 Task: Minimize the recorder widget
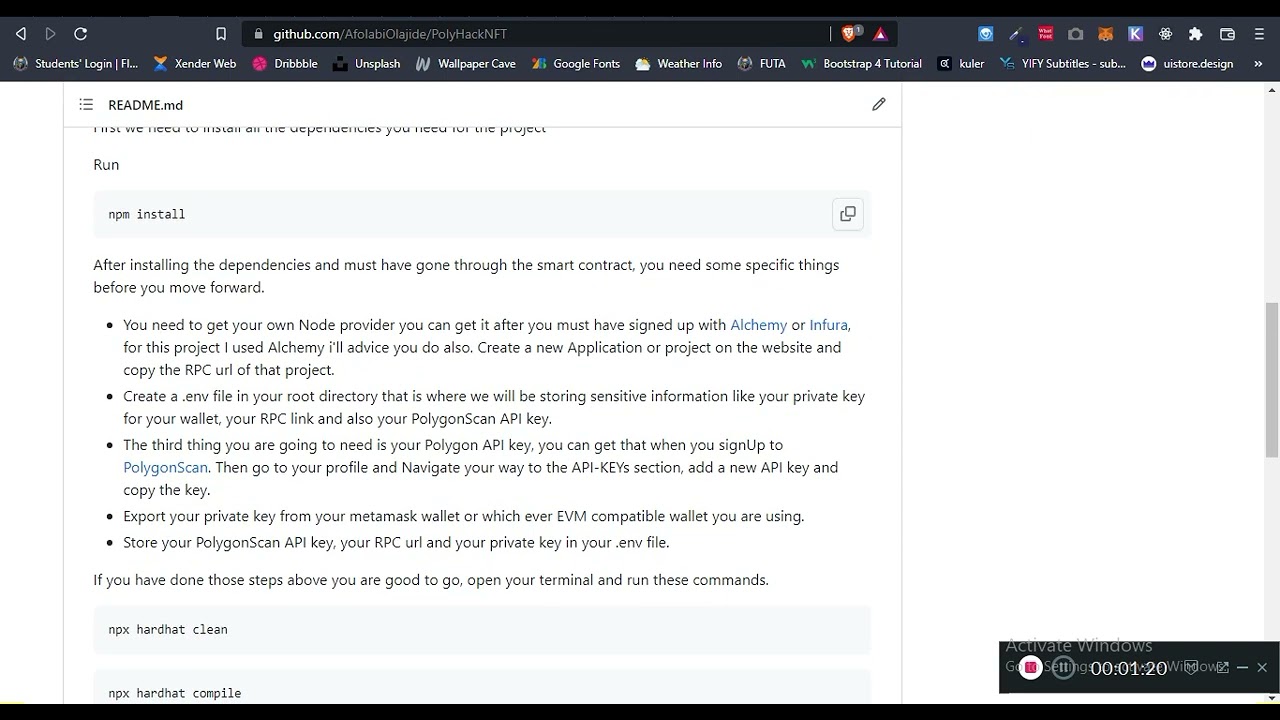point(1242,667)
